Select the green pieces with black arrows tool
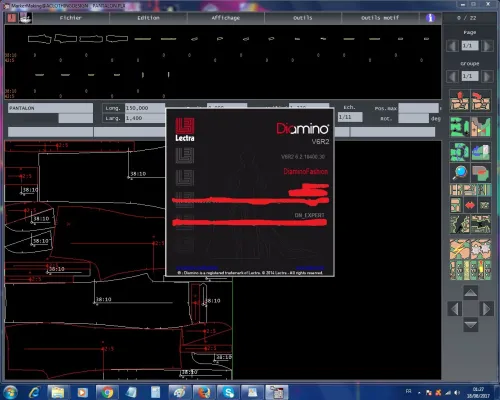This screenshot has width=500, height=400. tap(459, 127)
